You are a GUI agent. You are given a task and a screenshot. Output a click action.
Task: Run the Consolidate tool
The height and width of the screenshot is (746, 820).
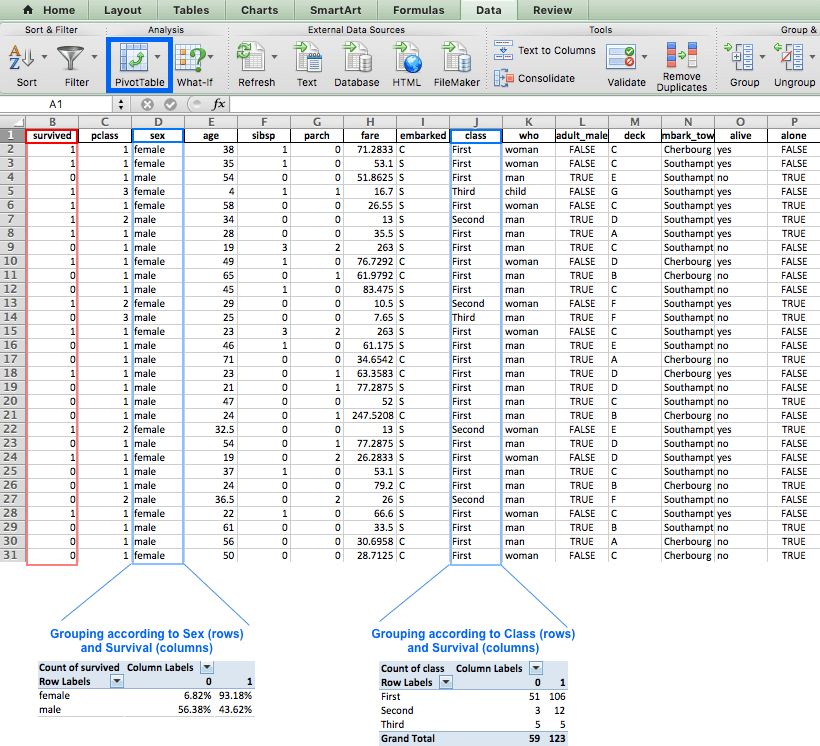(545, 78)
